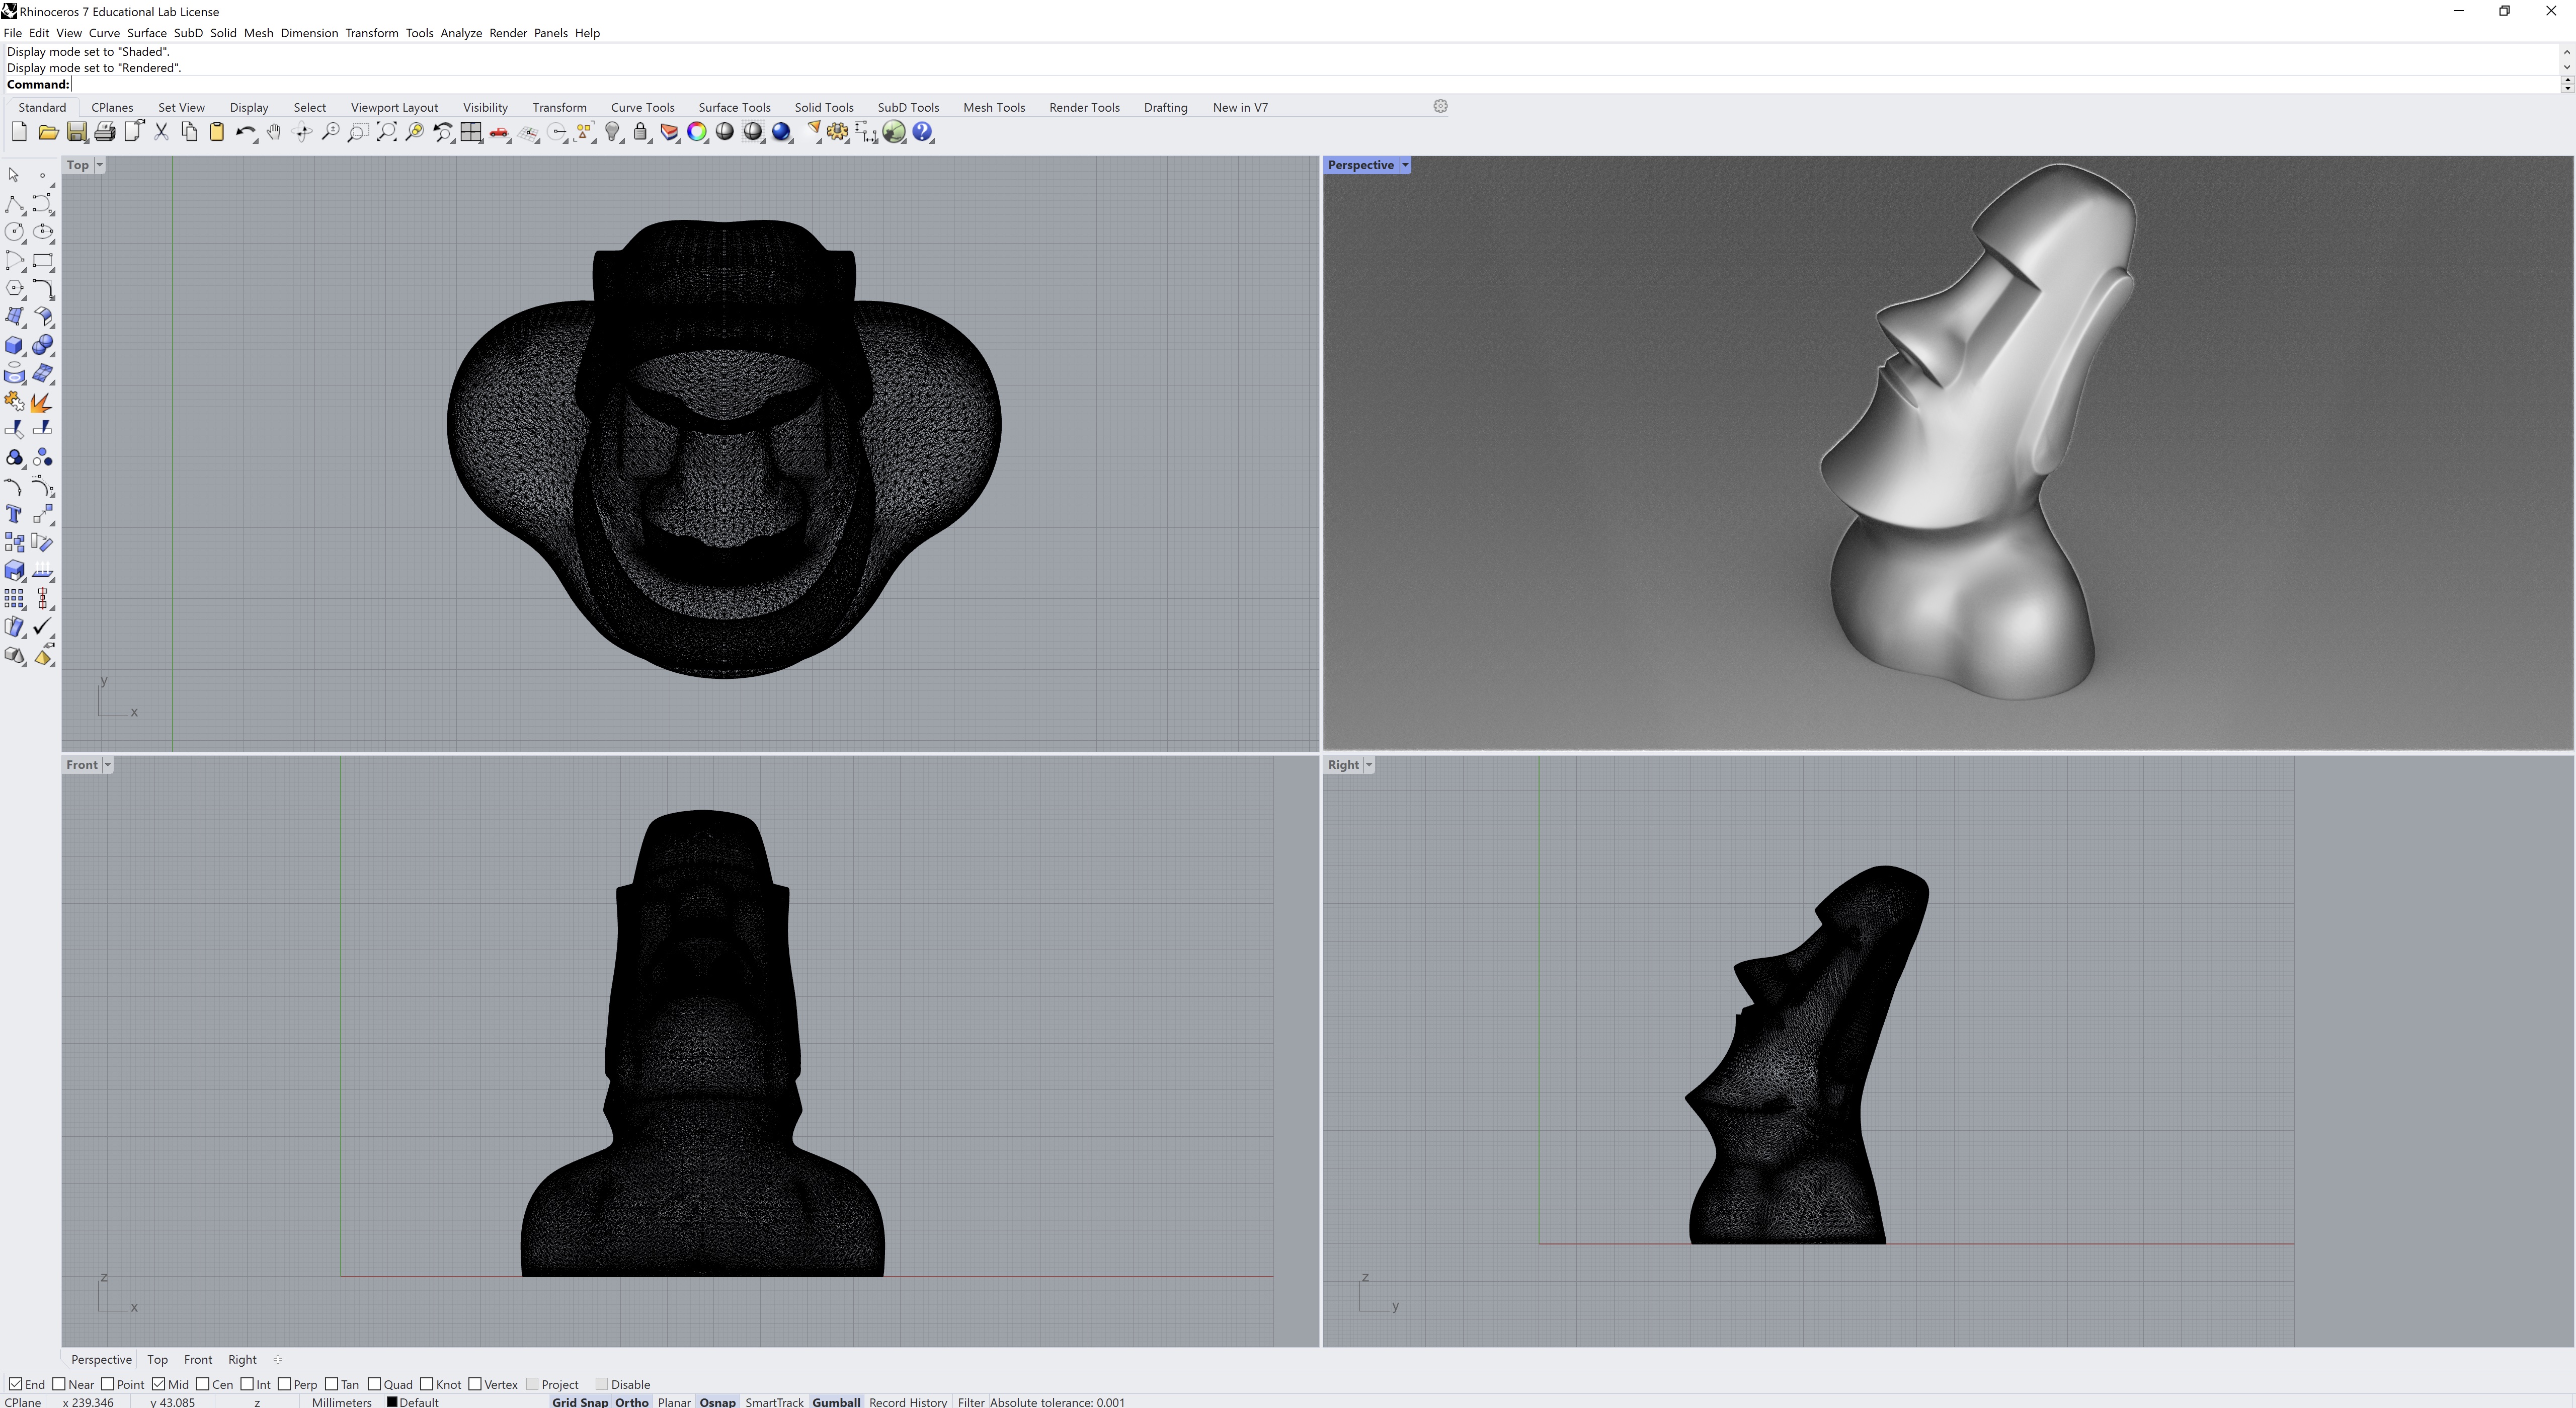This screenshot has width=2576, height=1408.
Task: Click Zoom Extents icon
Action: (x=386, y=132)
